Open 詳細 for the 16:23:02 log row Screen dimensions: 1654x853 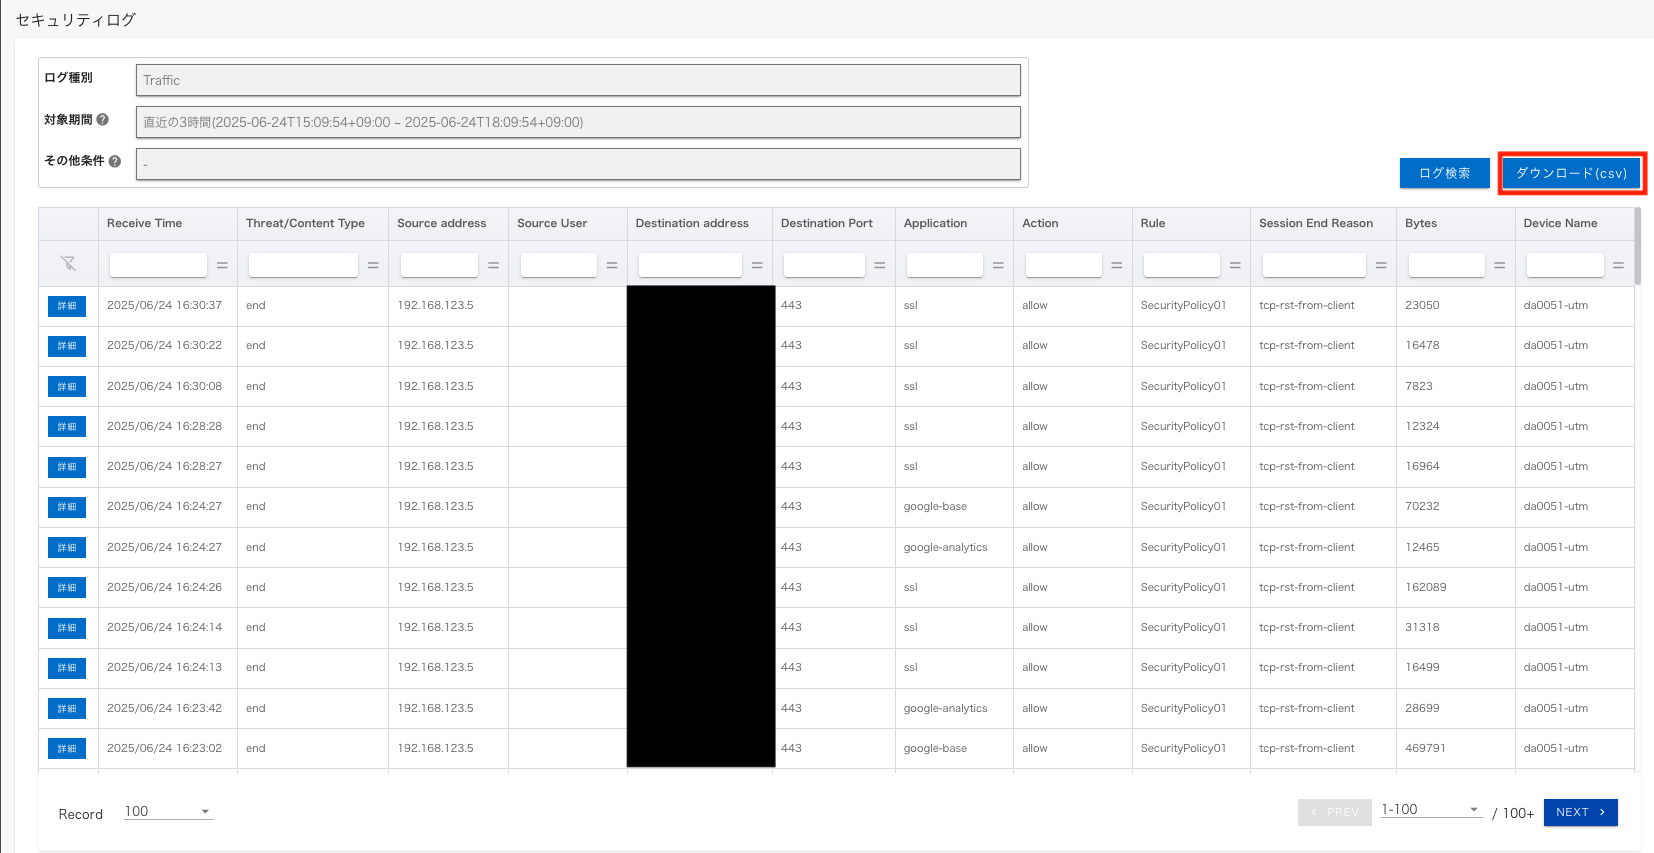tap(67, 749)
